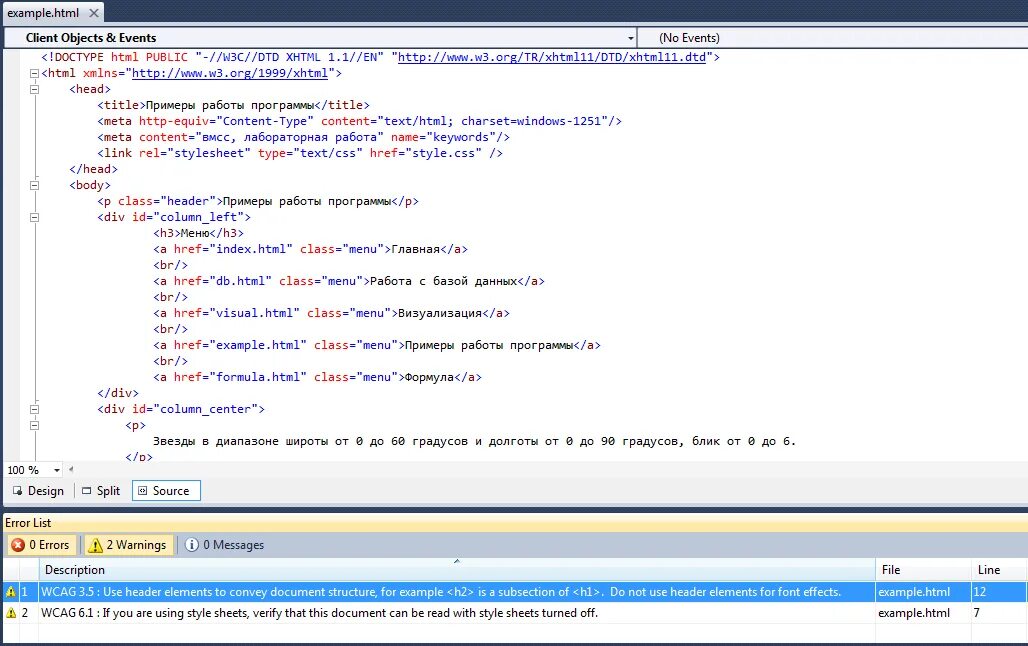This screenshot has height=646, width=1028.
Task: Open the 100 % zoom dropdown
Action: (x=56, y=470)
